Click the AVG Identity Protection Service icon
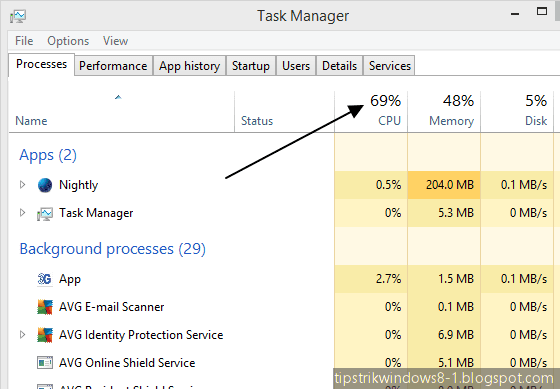Screen dimensions: 560x389 (45, 335)
